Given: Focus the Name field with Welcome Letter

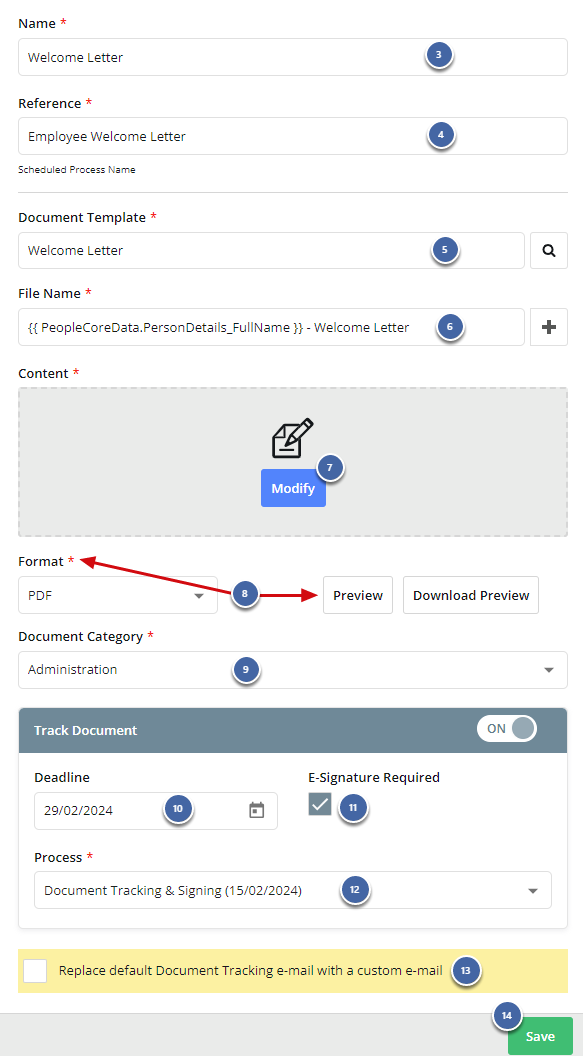Looking at the screenshot, I should tap(293, 57).
